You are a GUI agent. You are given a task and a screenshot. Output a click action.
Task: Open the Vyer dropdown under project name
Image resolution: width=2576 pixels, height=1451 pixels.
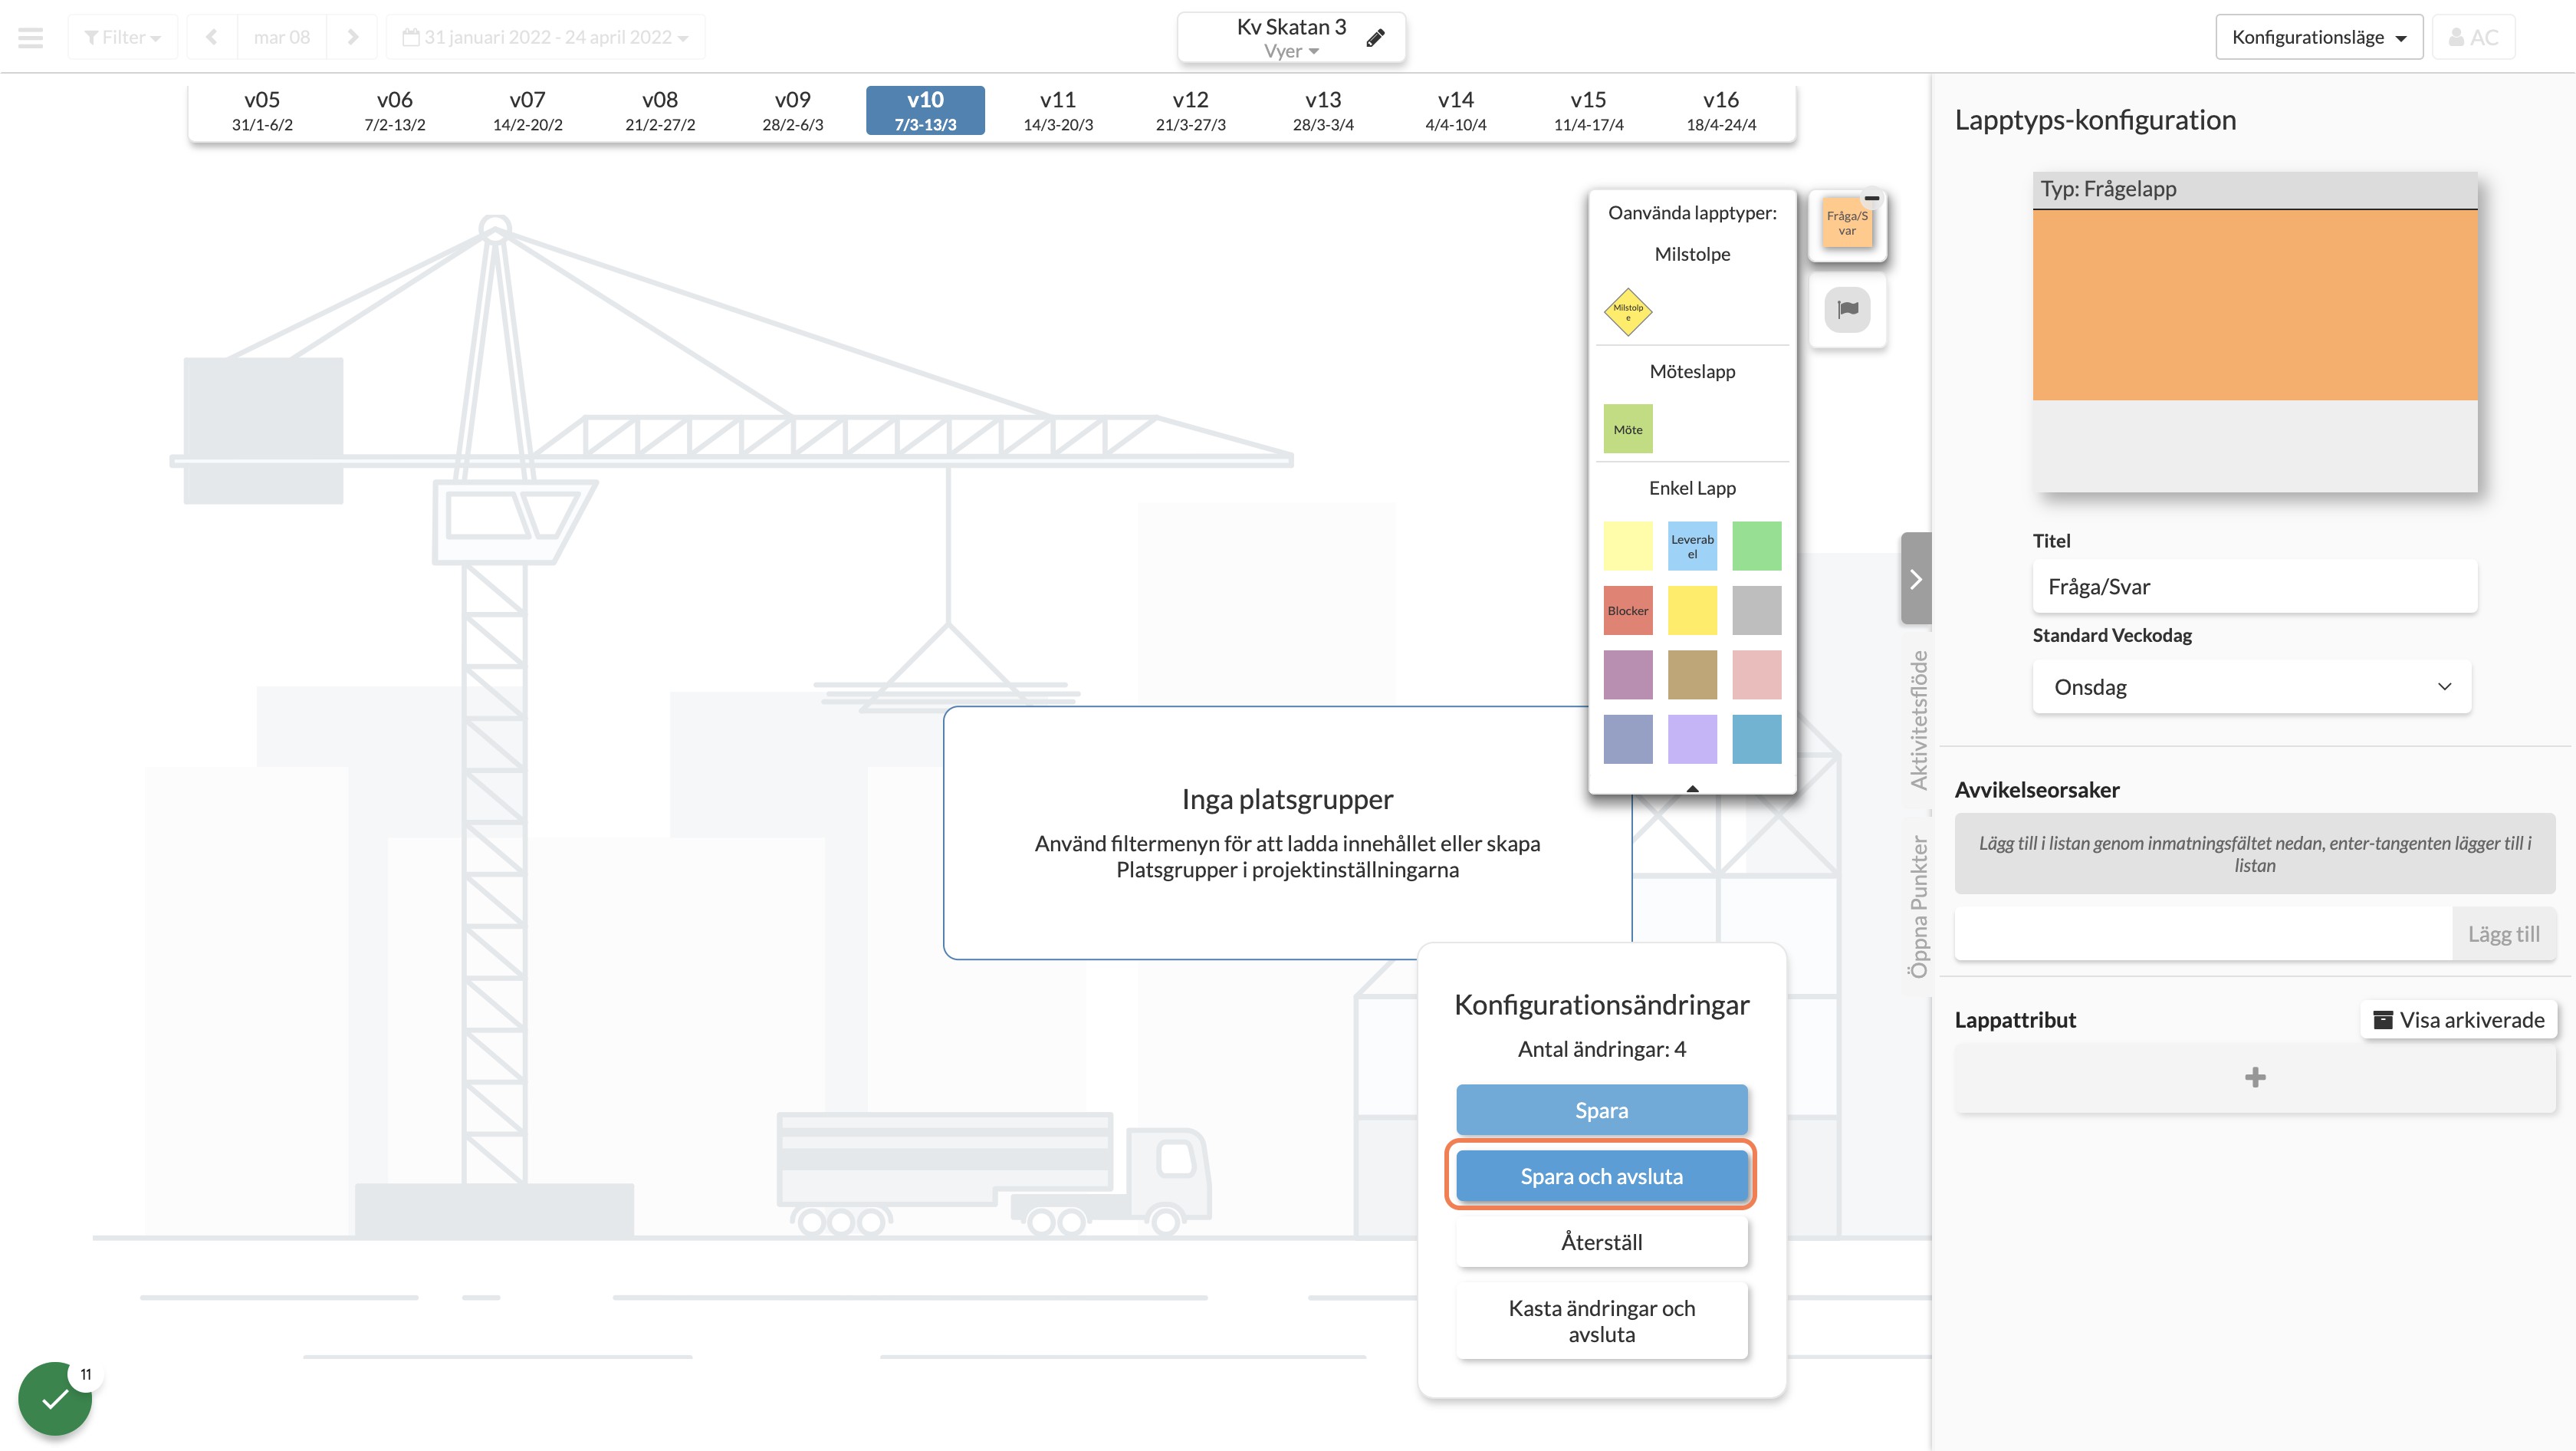point(1291,51)
